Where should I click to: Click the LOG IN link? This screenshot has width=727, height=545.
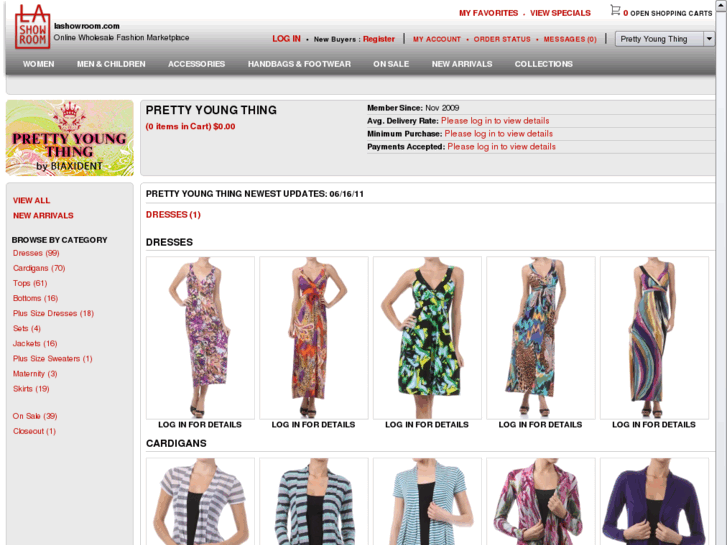pyautogui.click(x=286, y=39)
